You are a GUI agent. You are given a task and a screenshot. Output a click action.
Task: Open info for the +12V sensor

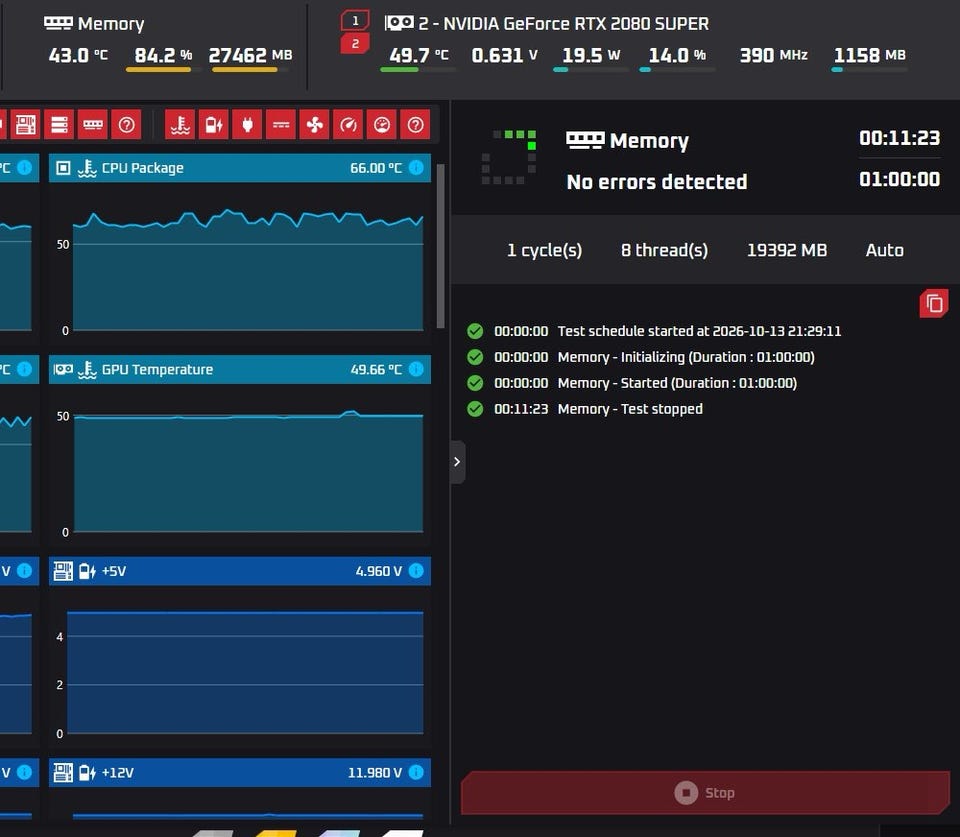416,772
